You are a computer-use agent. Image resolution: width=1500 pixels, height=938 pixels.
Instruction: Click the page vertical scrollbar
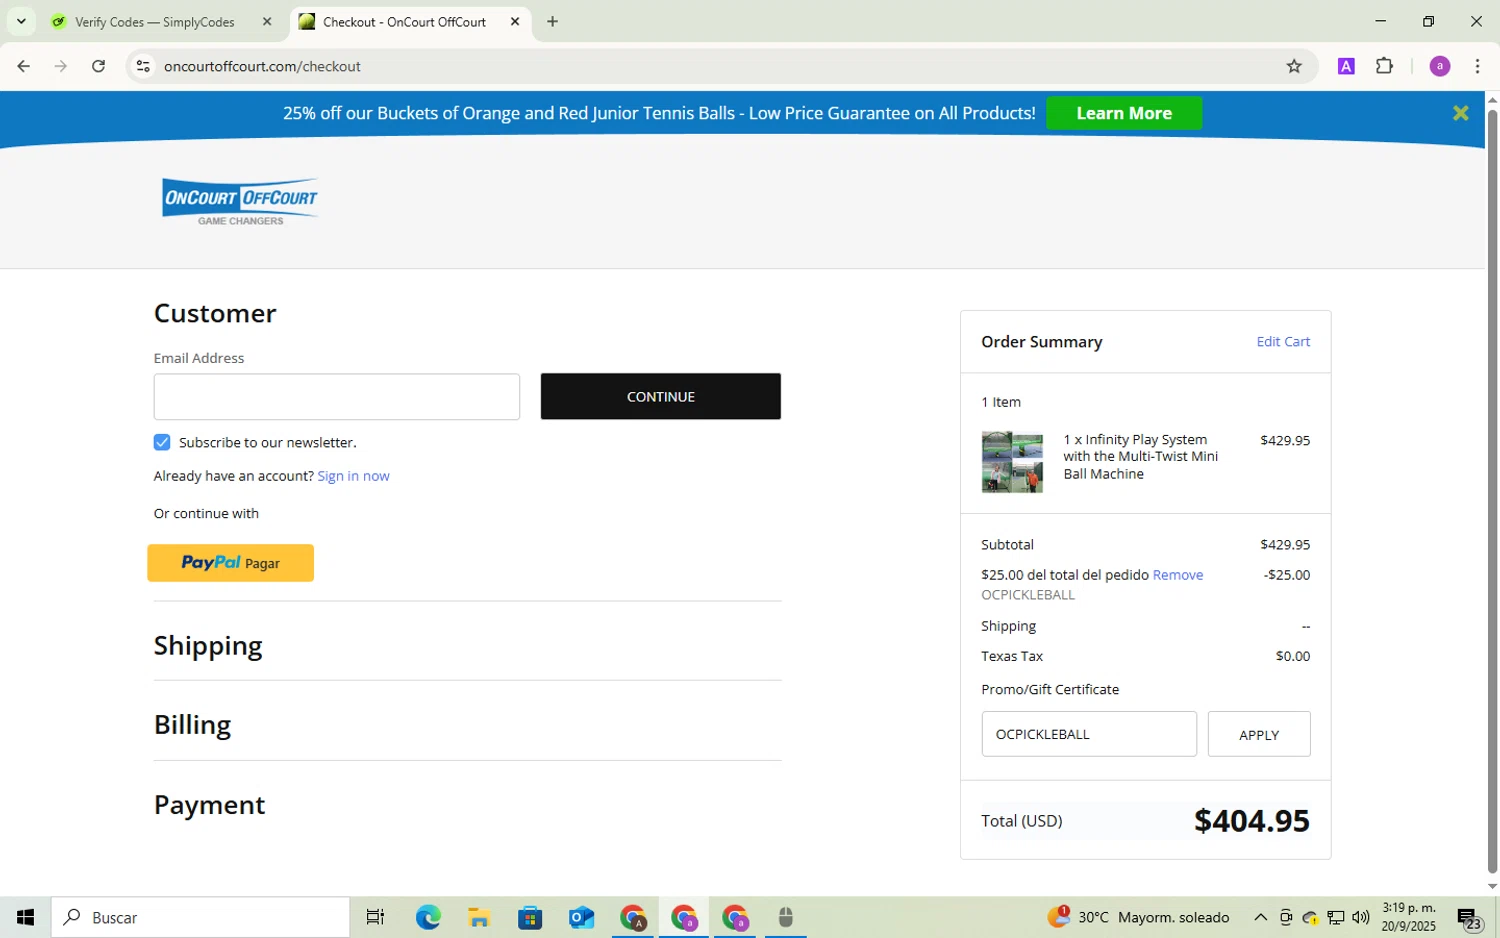(x=1492, y=492)
